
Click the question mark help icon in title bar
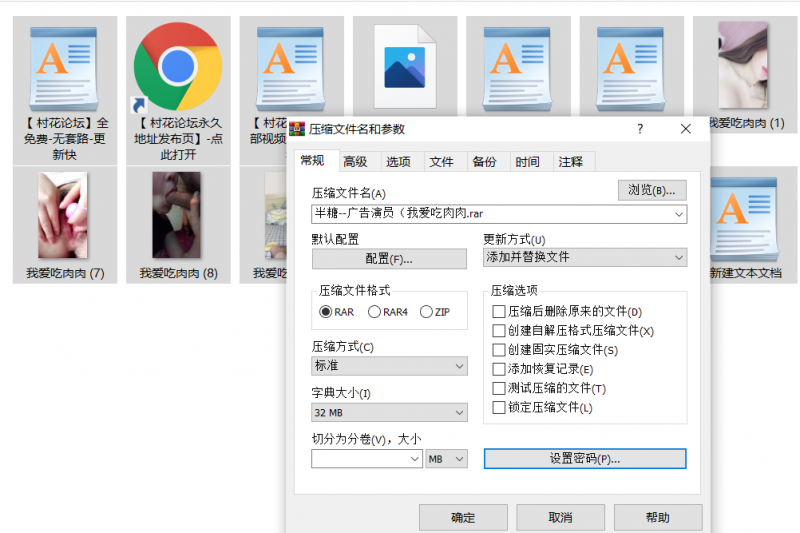(x=640, y=129)
